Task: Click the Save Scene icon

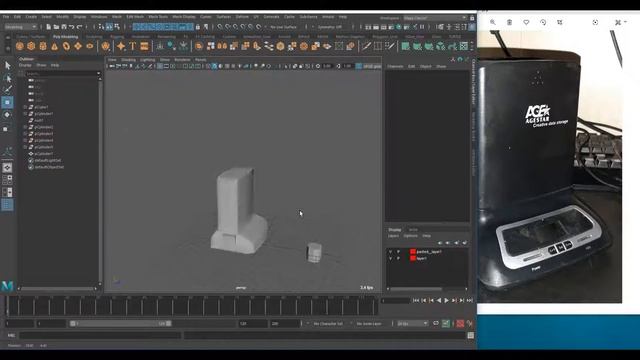Action: 64,27
